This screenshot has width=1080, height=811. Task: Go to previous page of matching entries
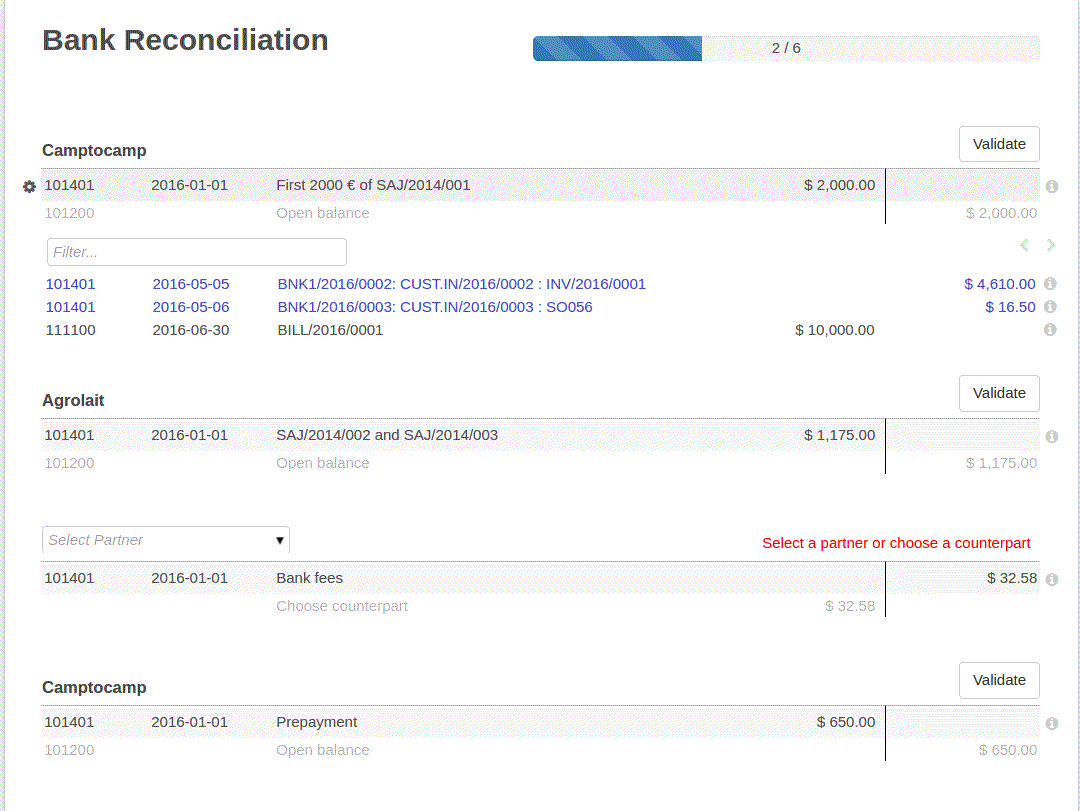click(x=1024, y=245)
